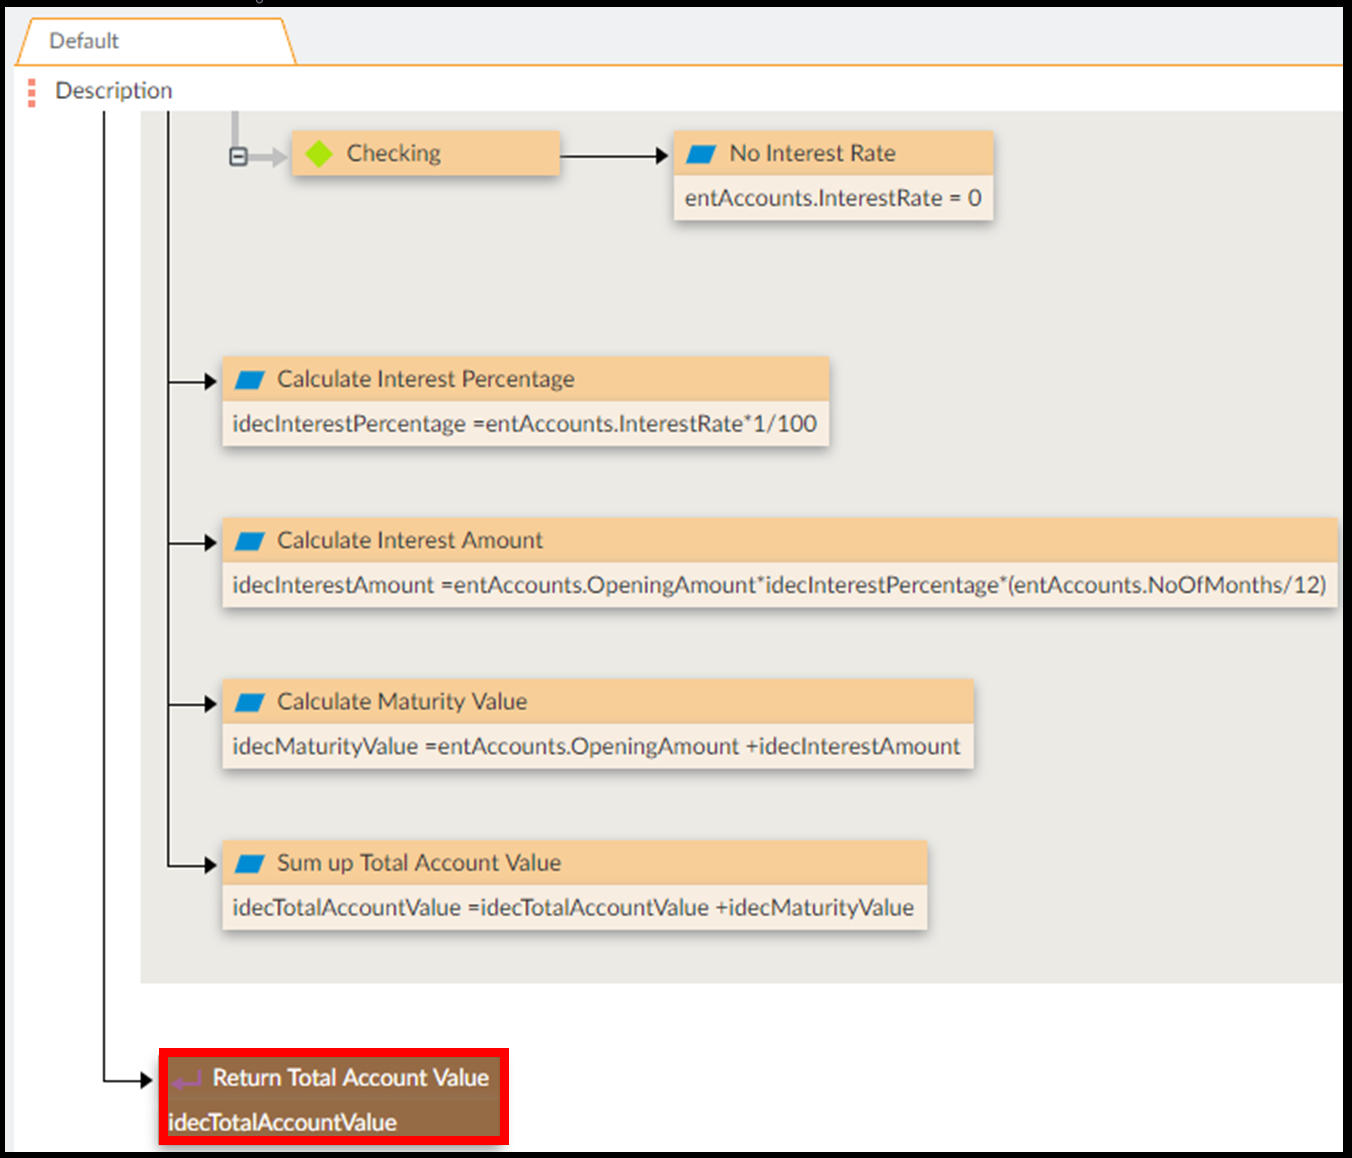The width and height of the screenshot is (1352, 1158).
Task: Open the Description drag-handle menu icon
Action: click(32, 92)
